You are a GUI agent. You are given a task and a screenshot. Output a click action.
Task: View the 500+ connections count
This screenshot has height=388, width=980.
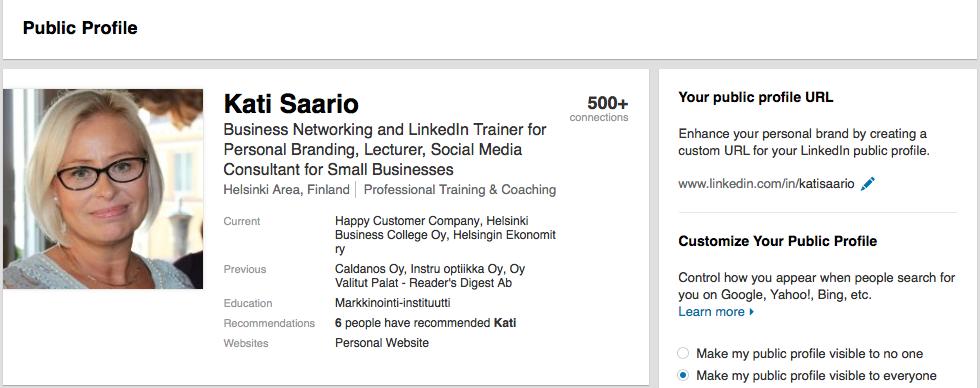[x=599, y=108]
